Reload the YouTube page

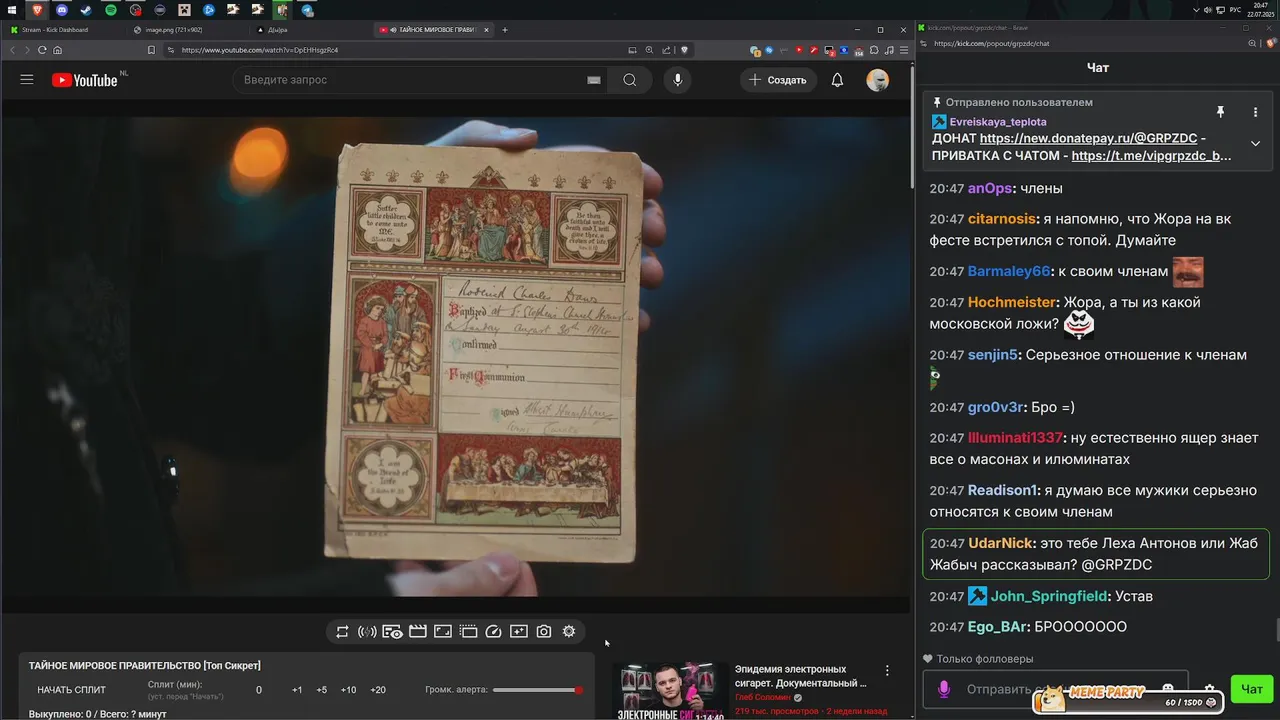pos(42,50)
